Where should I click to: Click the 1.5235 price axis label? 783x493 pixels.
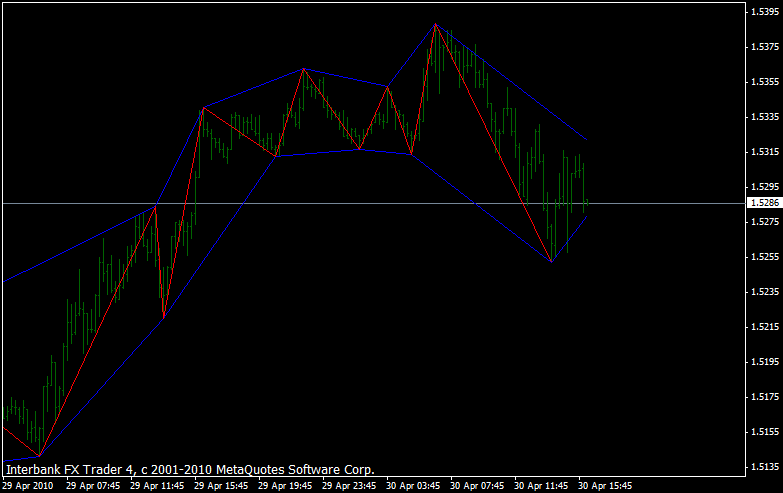pyautogui.click(x=765, y=291)
